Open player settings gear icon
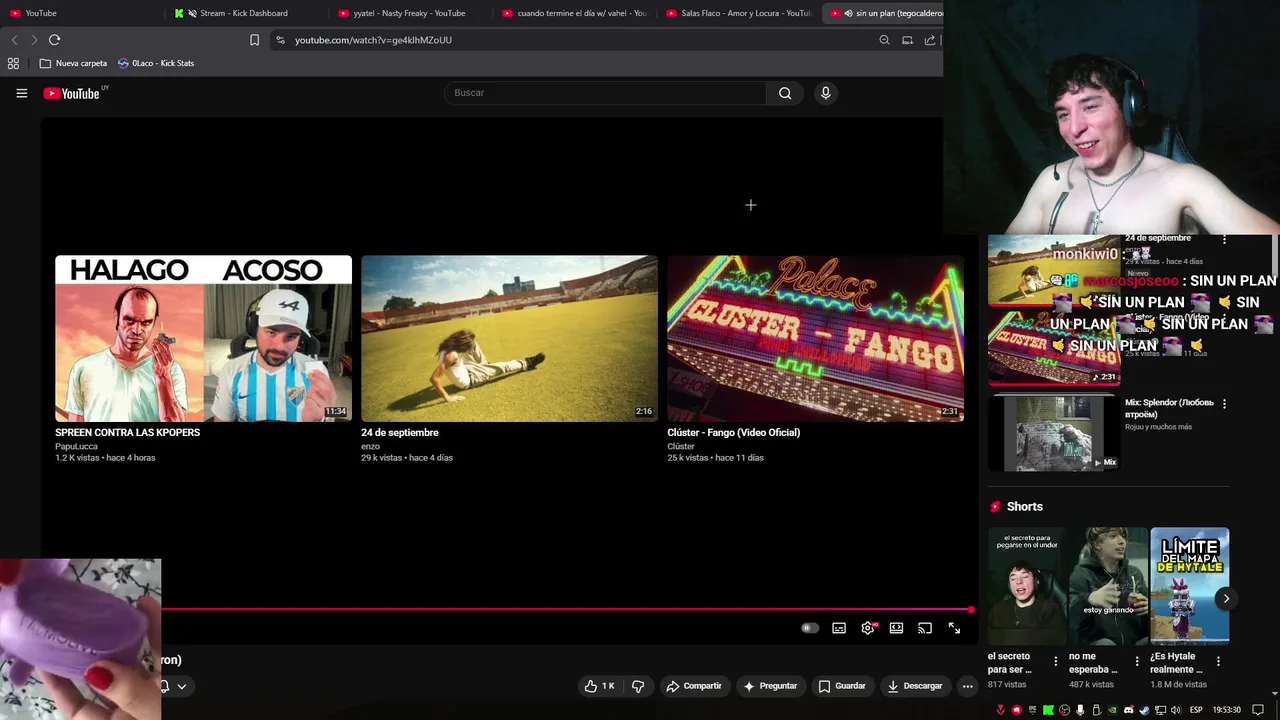The image size is (1280, 720). coord(868,628)
